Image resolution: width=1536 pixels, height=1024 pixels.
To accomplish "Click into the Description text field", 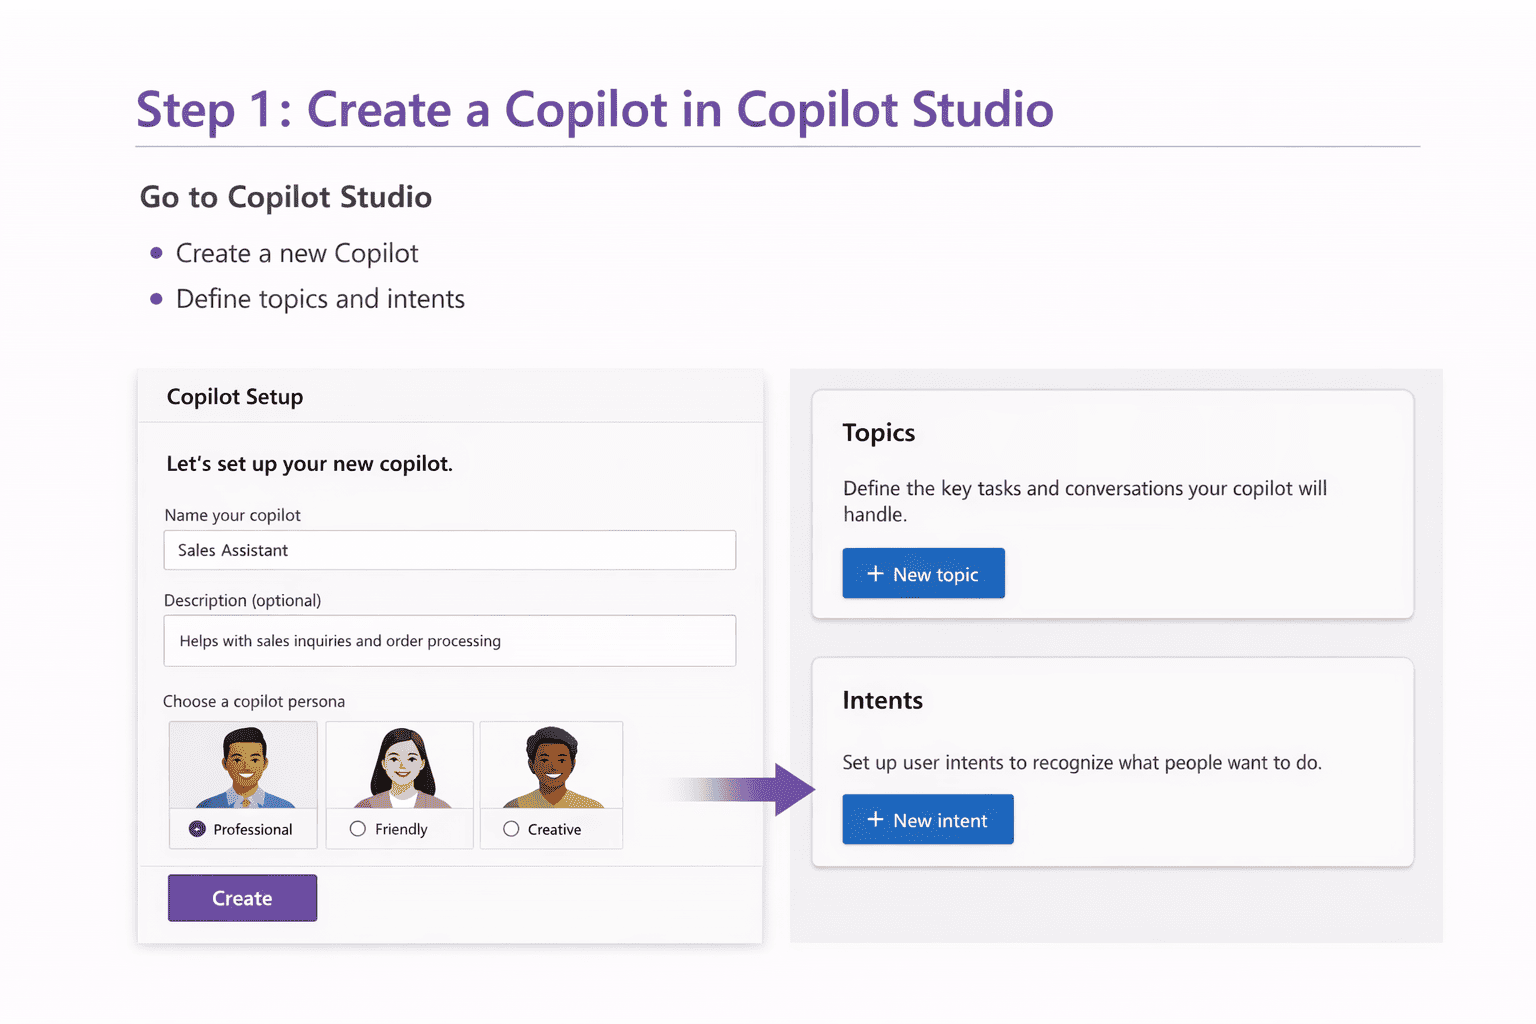I will (x=449, y=641).
